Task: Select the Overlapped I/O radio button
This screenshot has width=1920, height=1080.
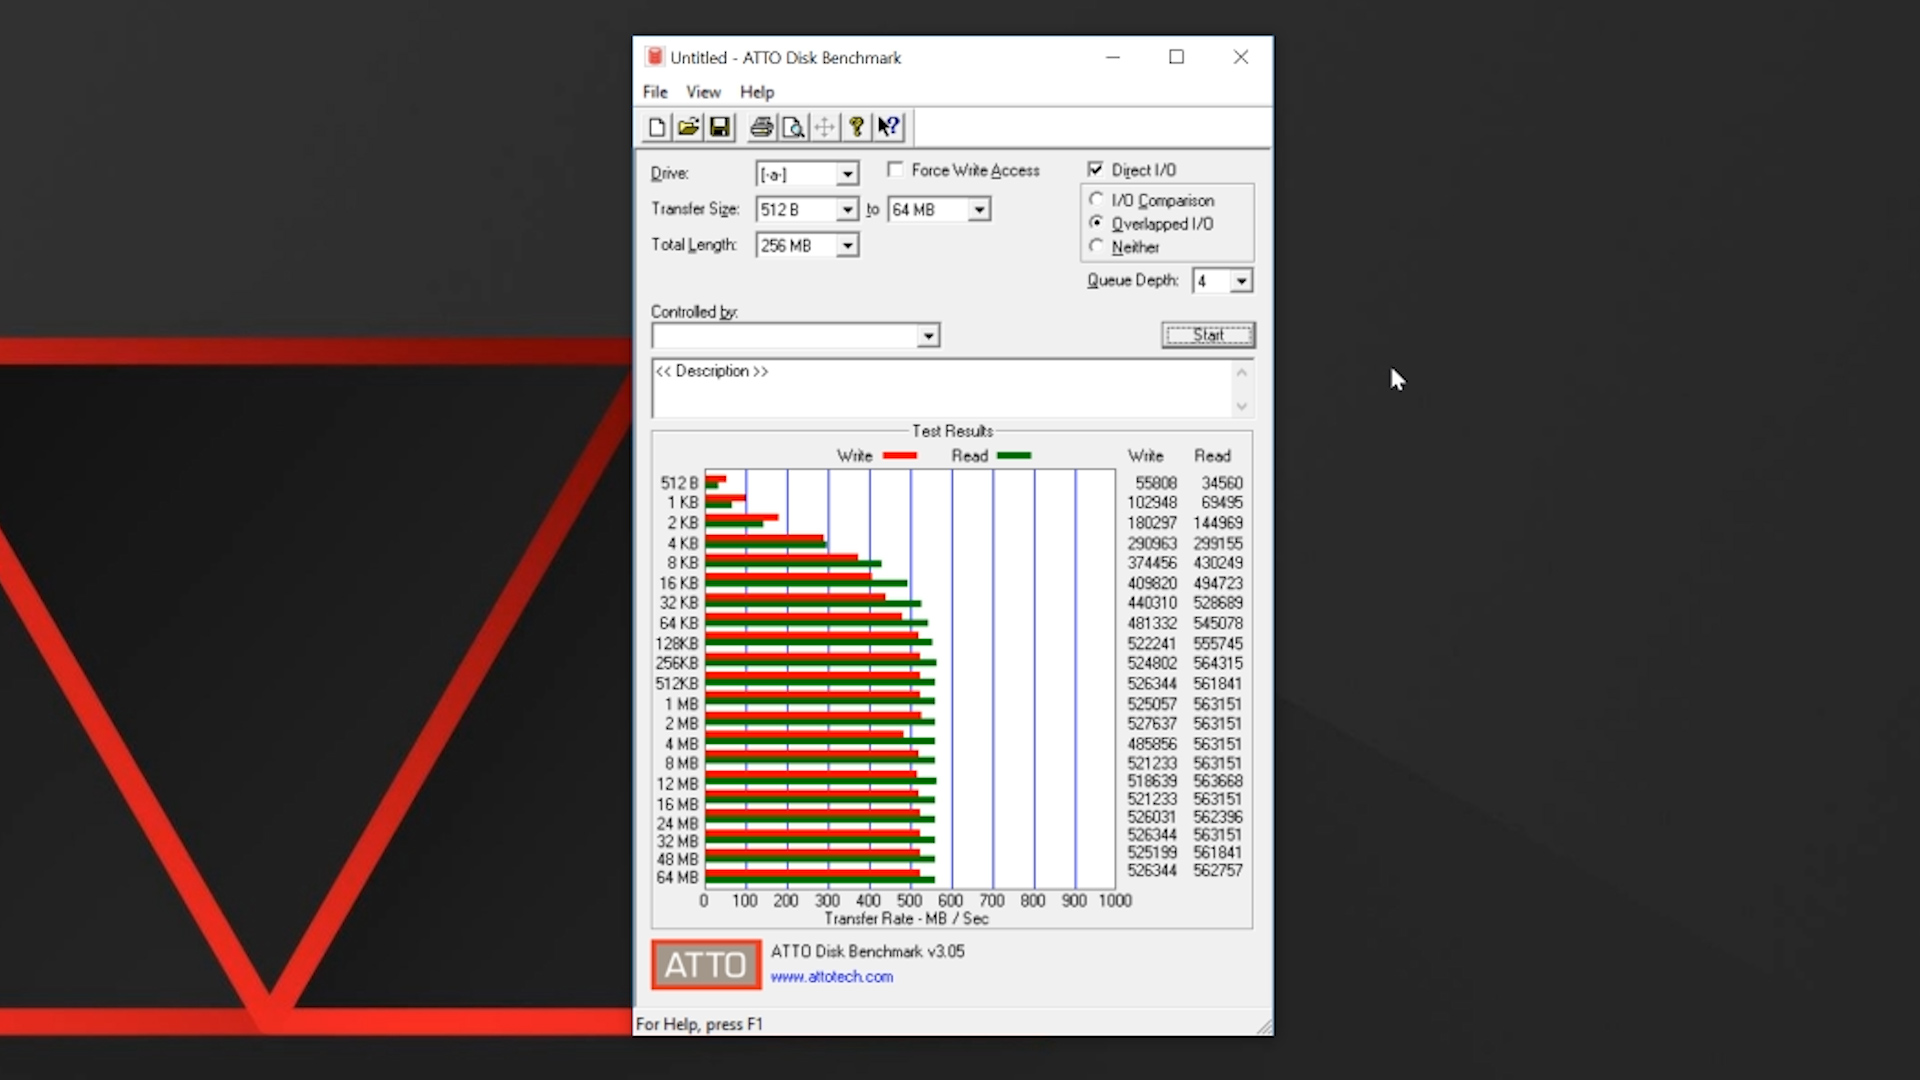Action: click(x=1097, y=223)
